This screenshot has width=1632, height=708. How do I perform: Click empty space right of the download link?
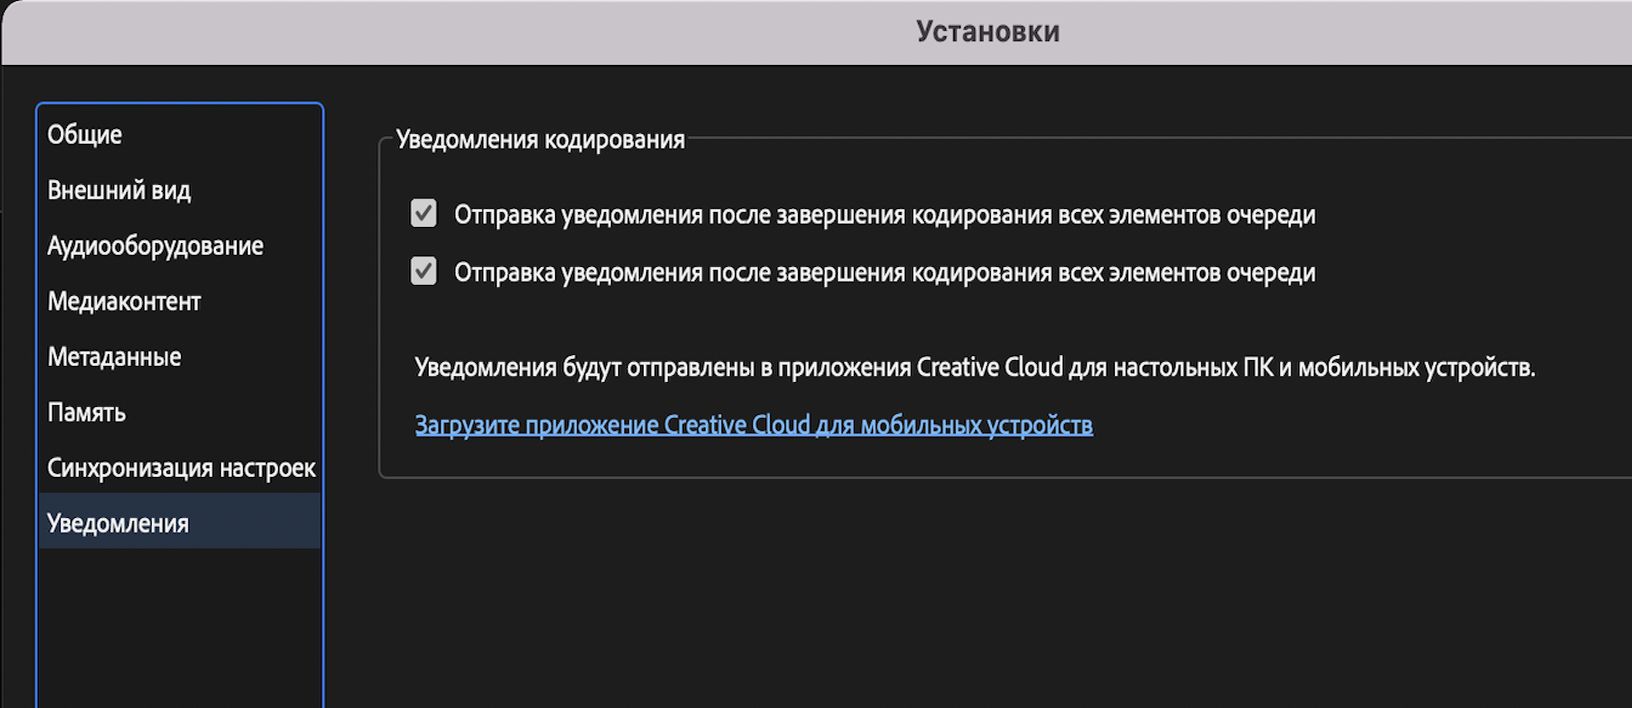[x=1350, y=425]
